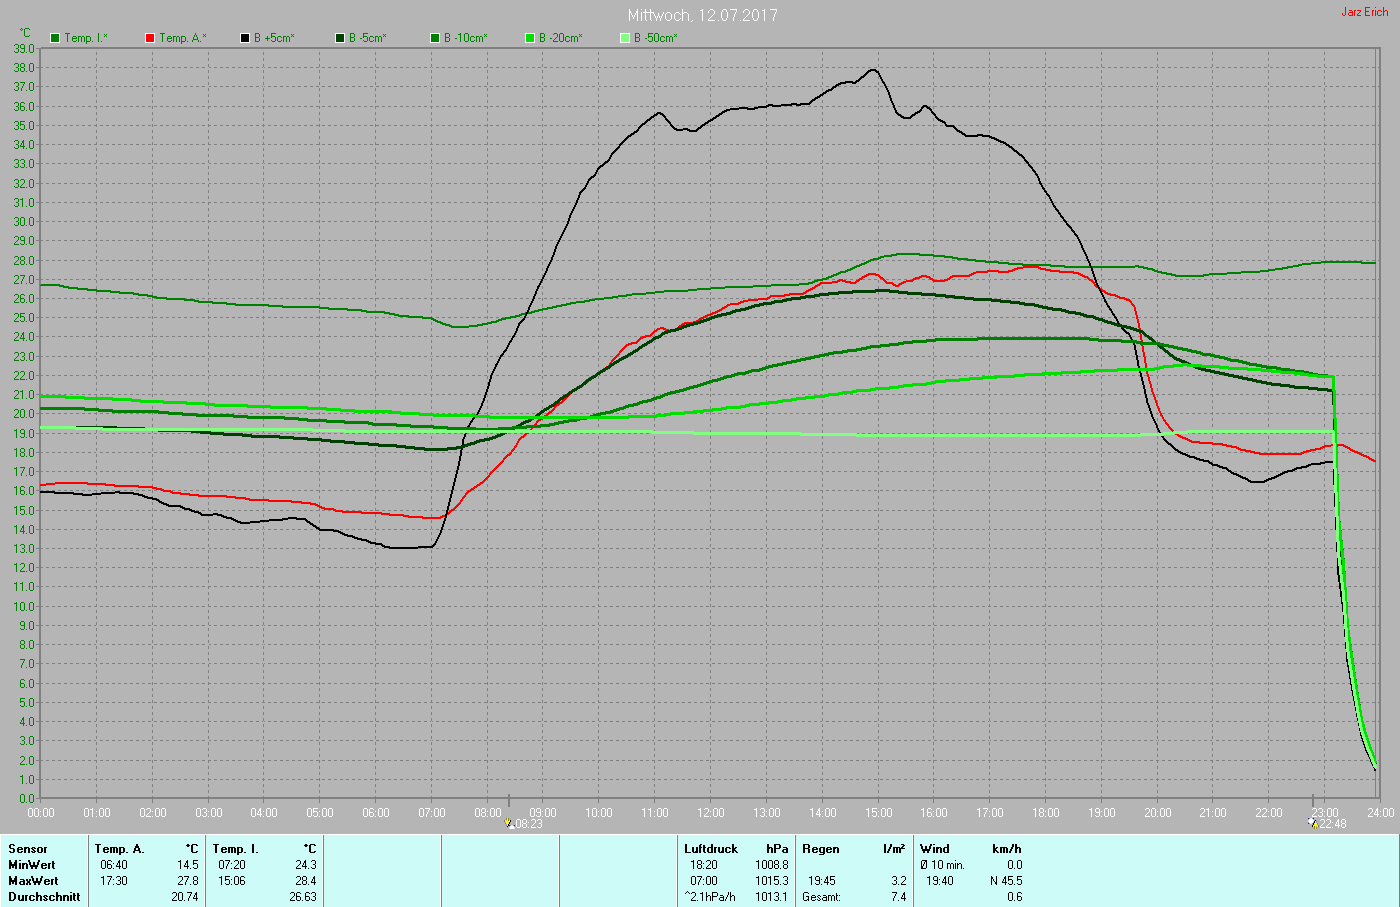Open the Jarz Erich author link
The height and width of the screenshot is (907, 1400).
click(x=1365, y=12)
